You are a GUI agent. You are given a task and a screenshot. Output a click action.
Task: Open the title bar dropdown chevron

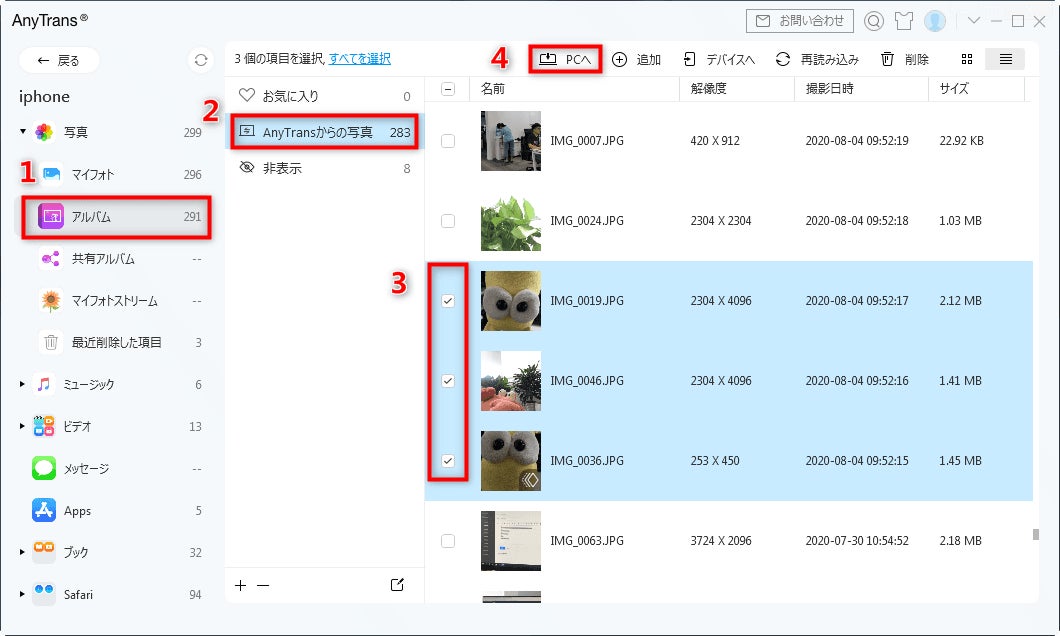[x=973, y=21]
